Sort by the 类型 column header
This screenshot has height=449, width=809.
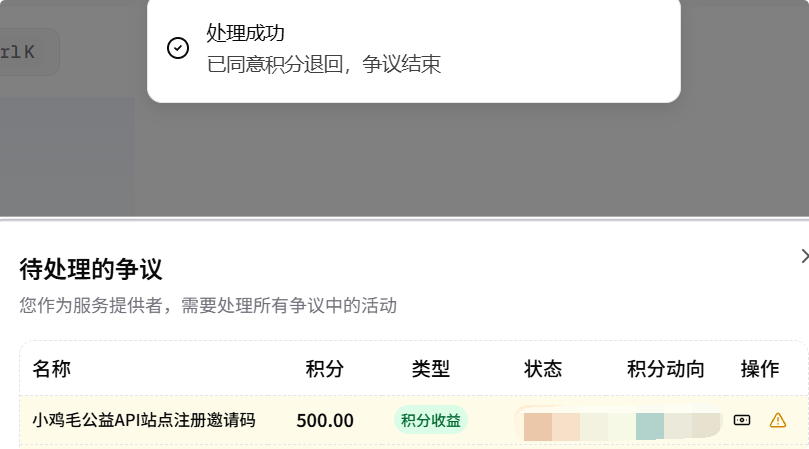[x=431, y=369]
